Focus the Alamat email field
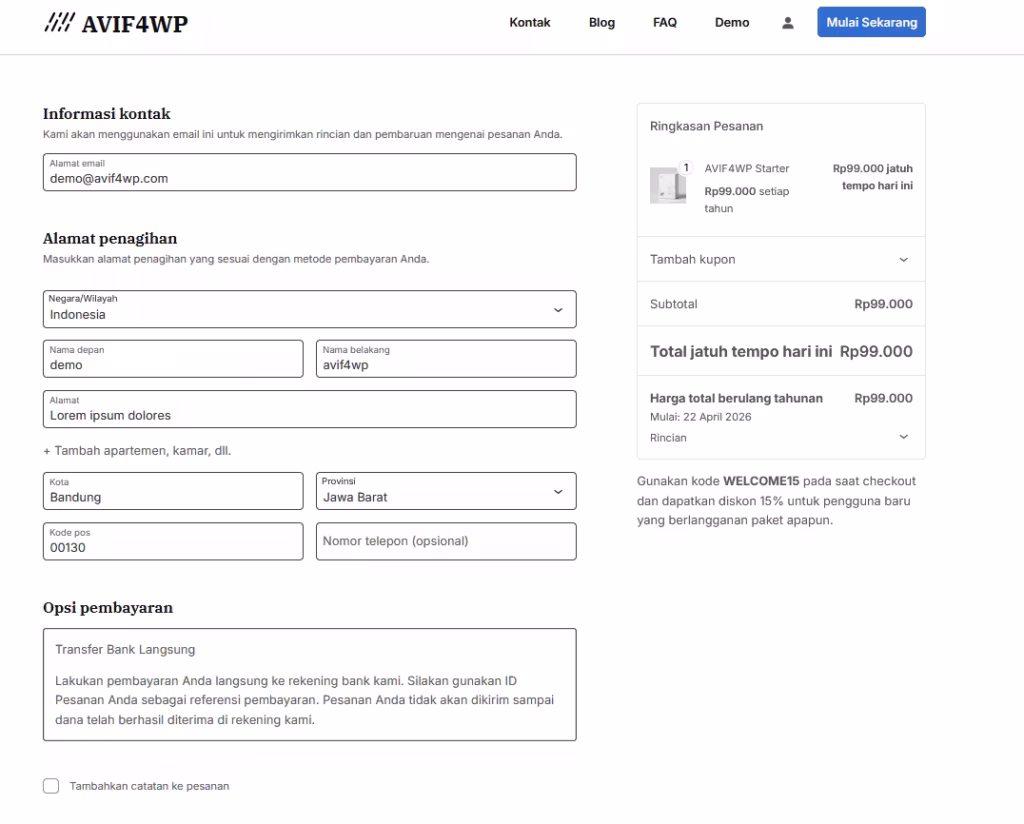Image resolution: width=1024 pixels, height=824 pixels. pos(310,172)
